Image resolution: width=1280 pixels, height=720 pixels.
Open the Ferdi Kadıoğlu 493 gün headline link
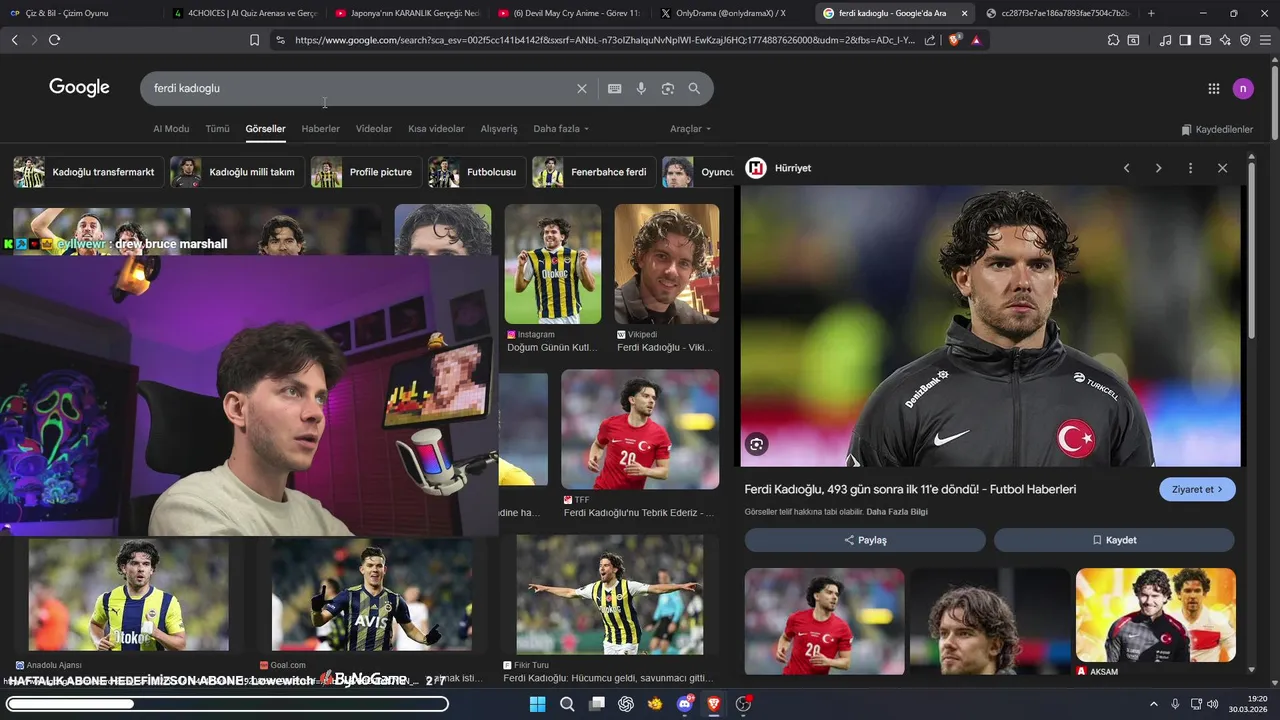[910, 489]
